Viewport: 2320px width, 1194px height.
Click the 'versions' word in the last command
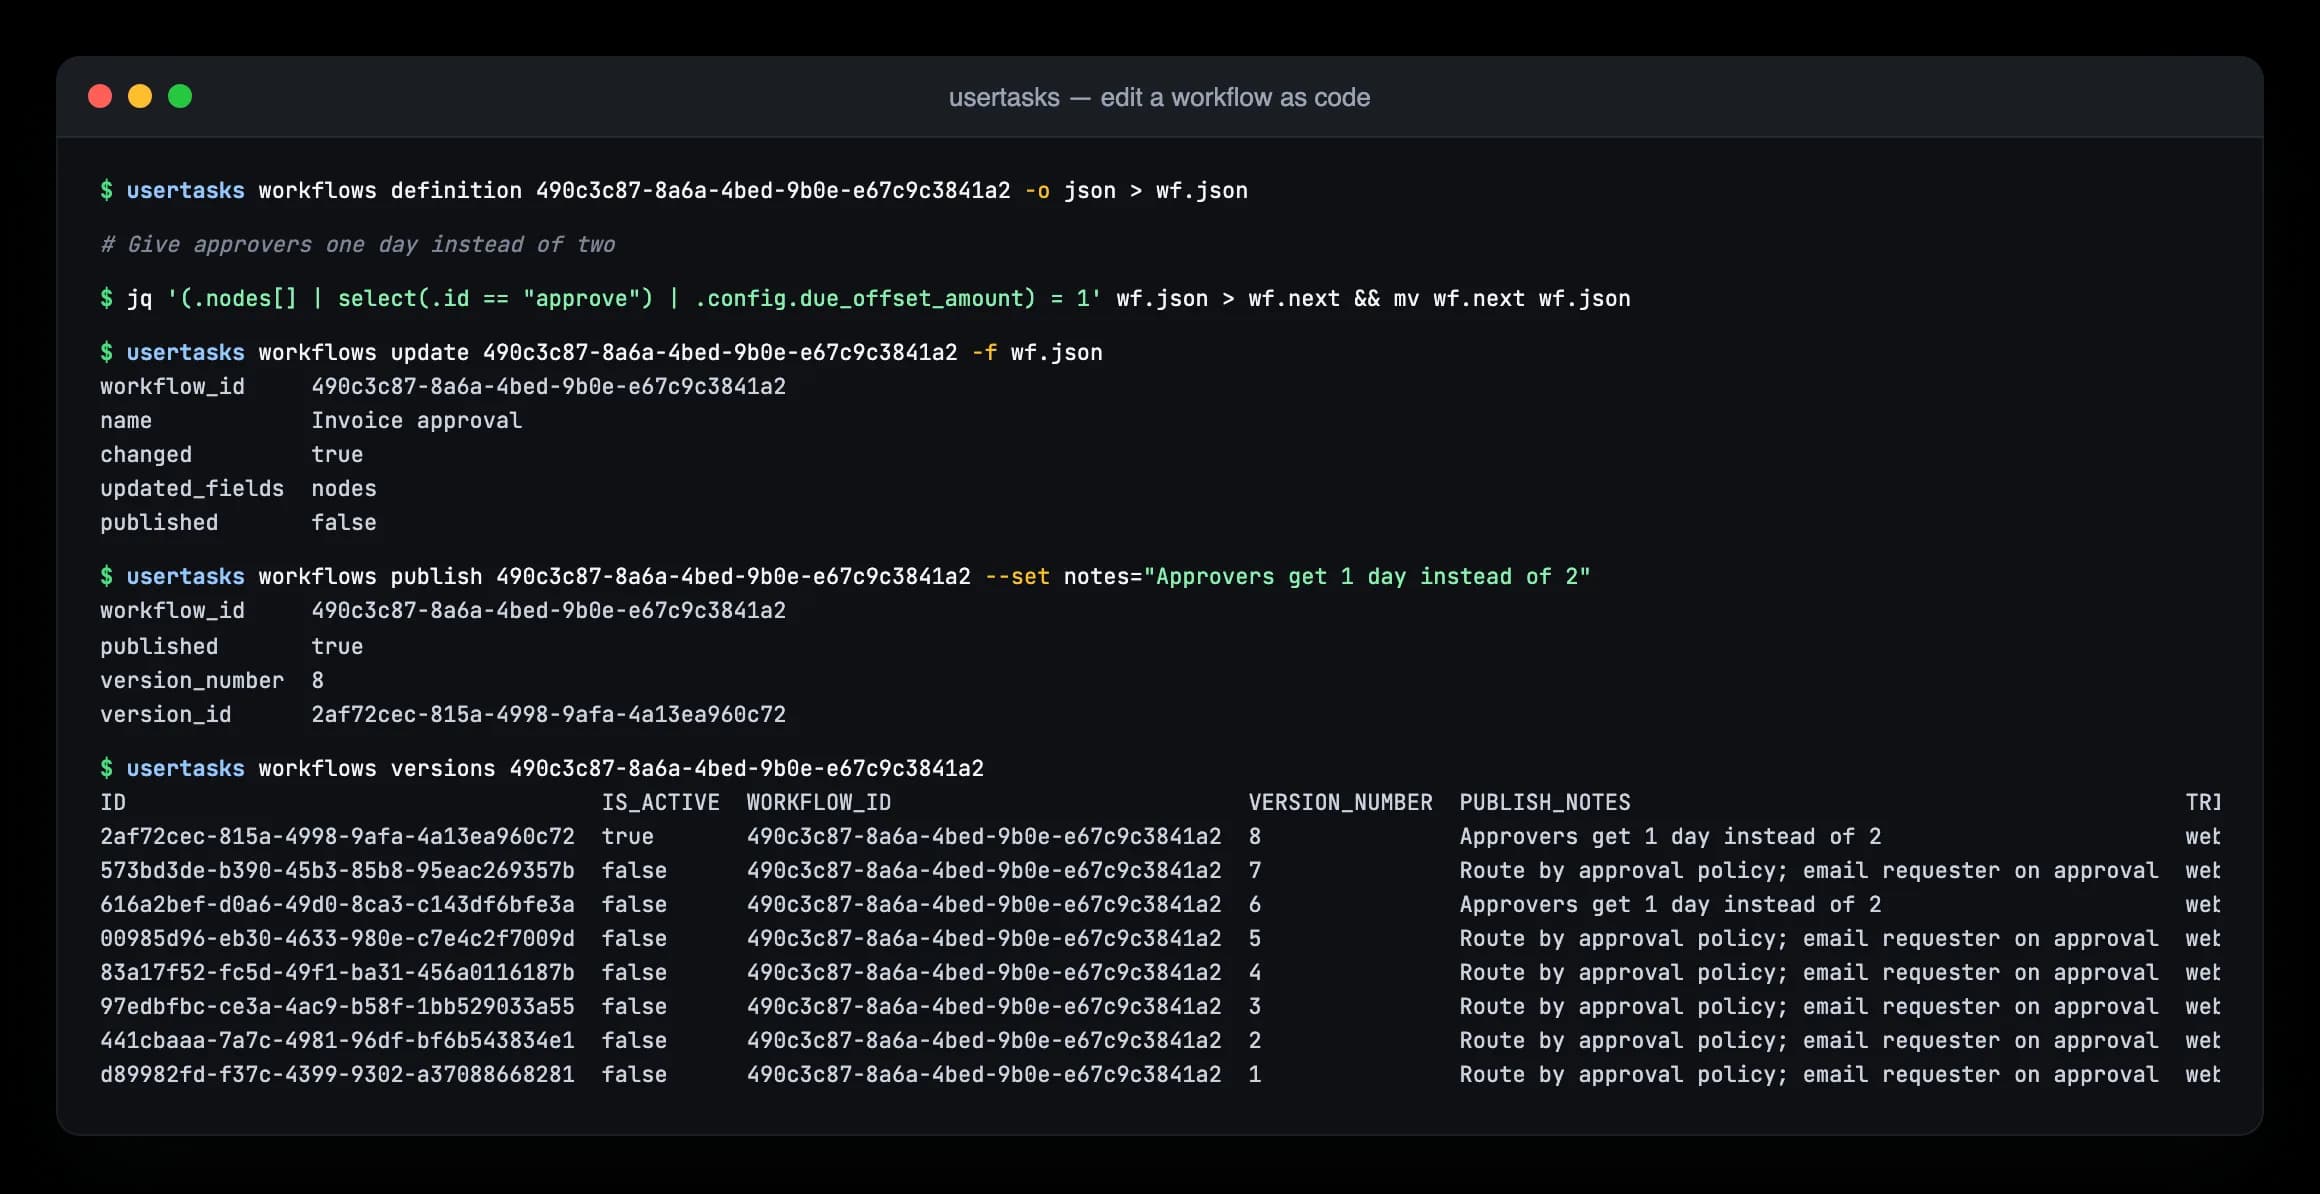[x=442, y=768]
